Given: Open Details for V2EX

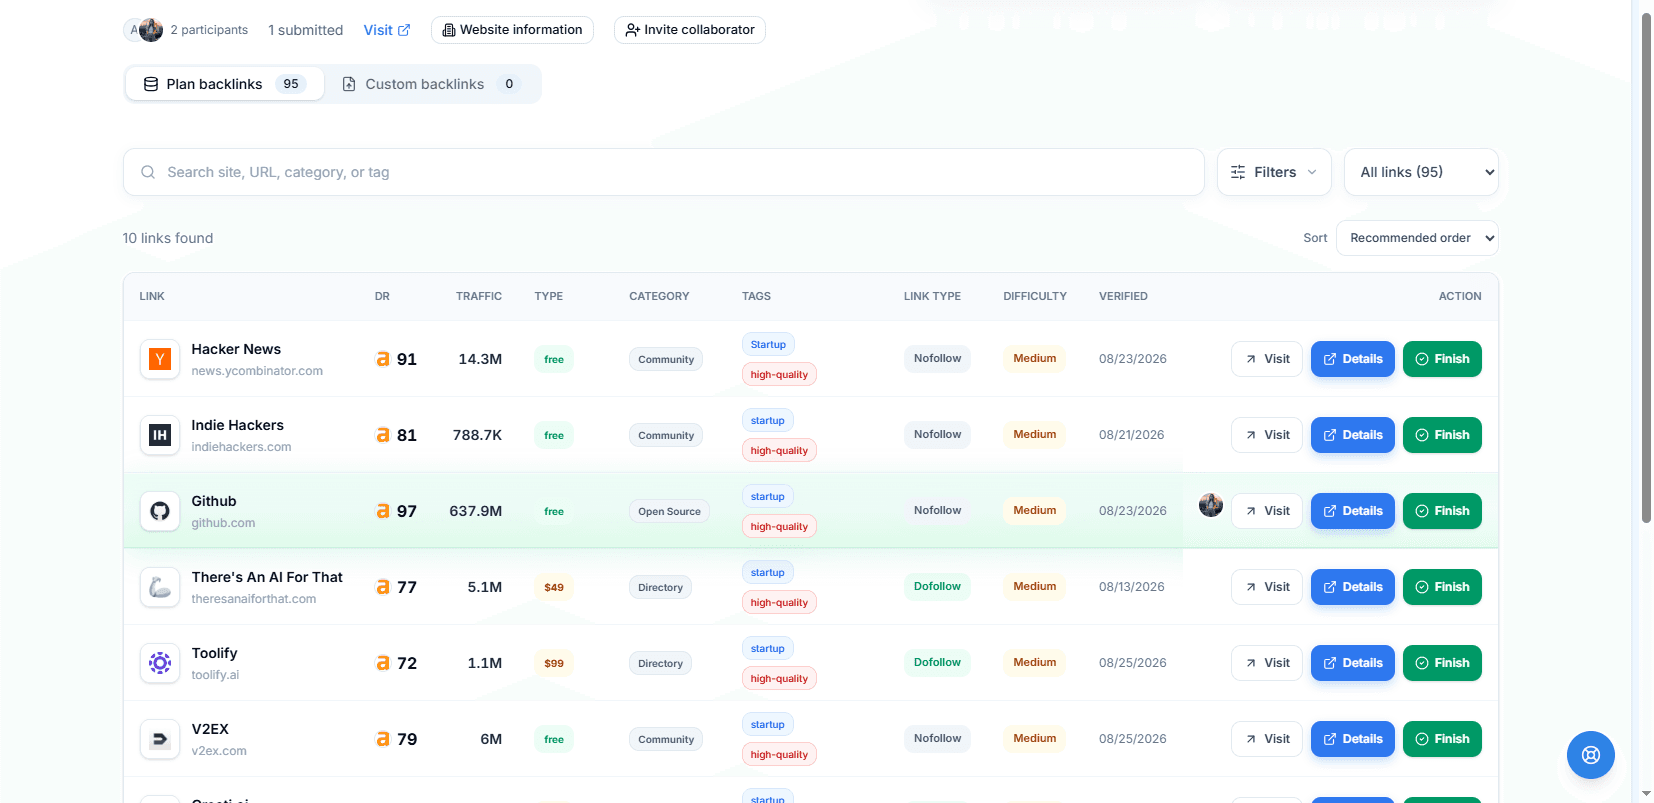Looking at the screenshot, I should pos(1353,739).
